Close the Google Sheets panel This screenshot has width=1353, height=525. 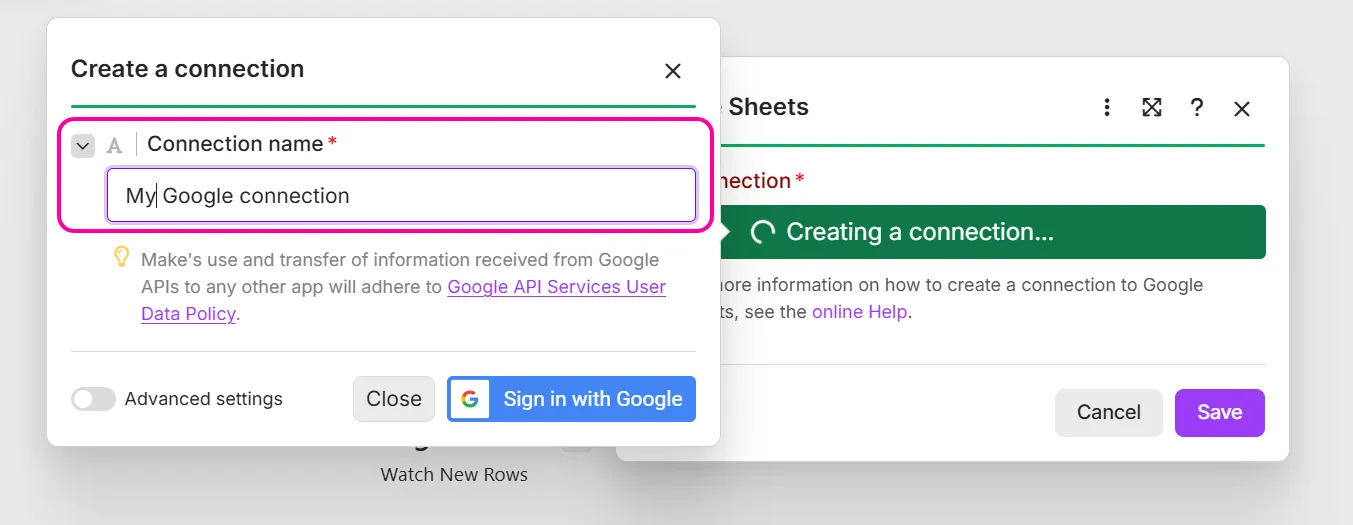(x=1242, y=108)
